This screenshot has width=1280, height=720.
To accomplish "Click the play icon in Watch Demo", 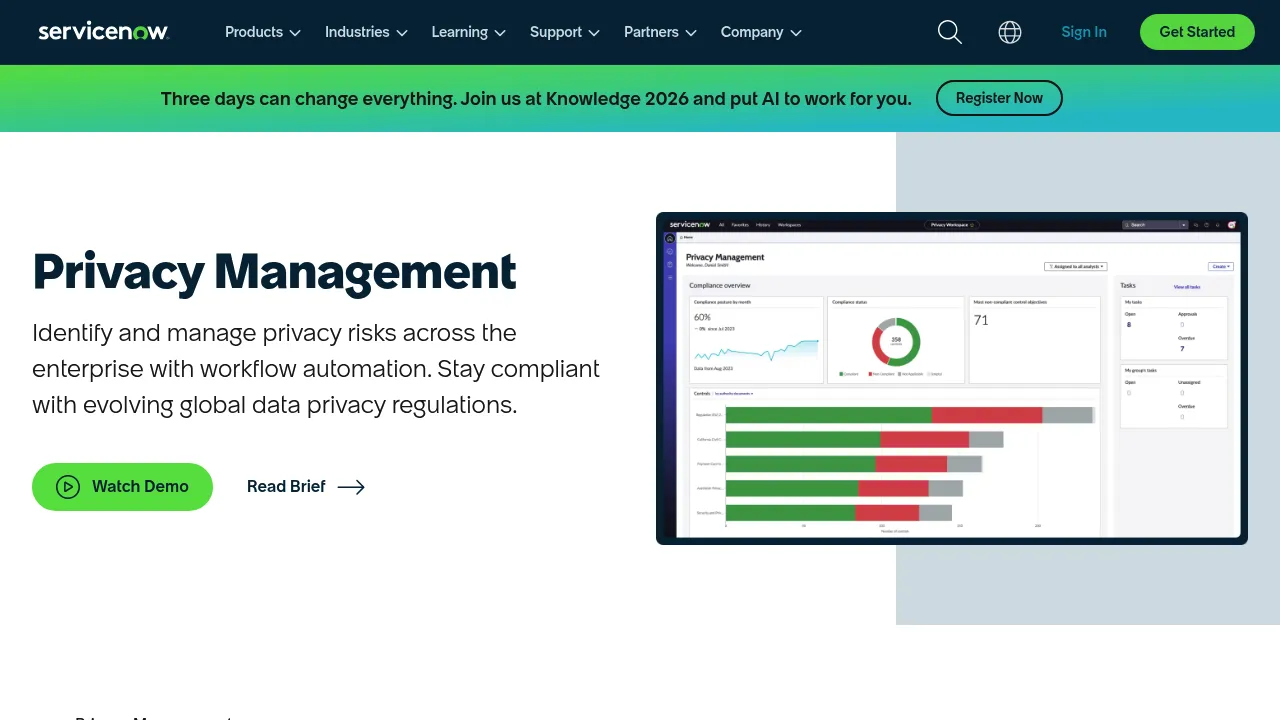I will point(68,487).
